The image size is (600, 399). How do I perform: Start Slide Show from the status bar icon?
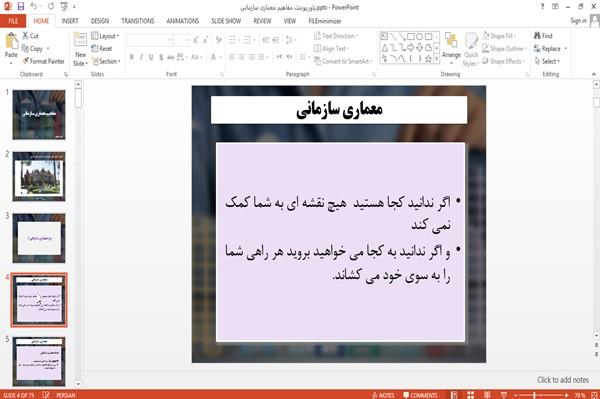click(x=504, y=395)
